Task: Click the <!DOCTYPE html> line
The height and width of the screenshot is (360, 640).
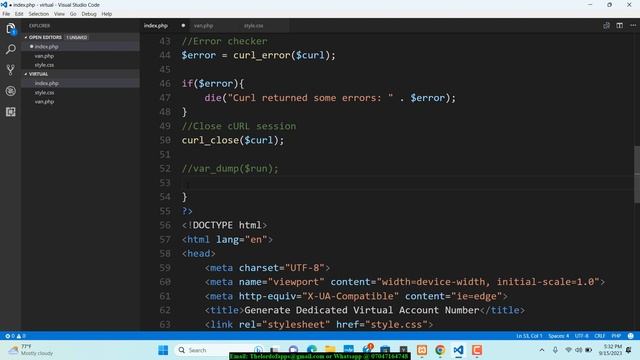Action: click(x=224, y=225)
